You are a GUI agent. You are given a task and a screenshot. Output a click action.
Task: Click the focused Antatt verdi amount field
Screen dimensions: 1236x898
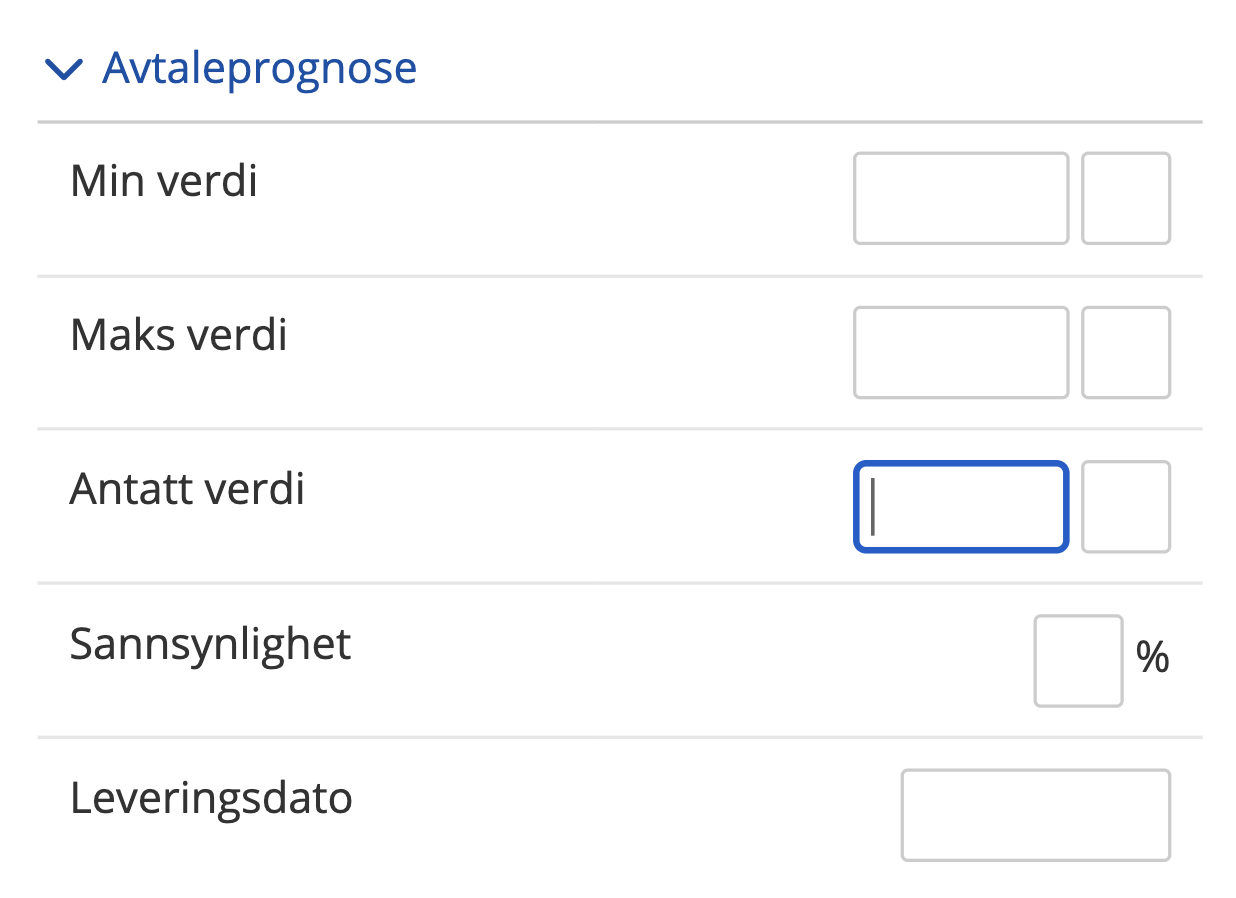click(960, 506)
